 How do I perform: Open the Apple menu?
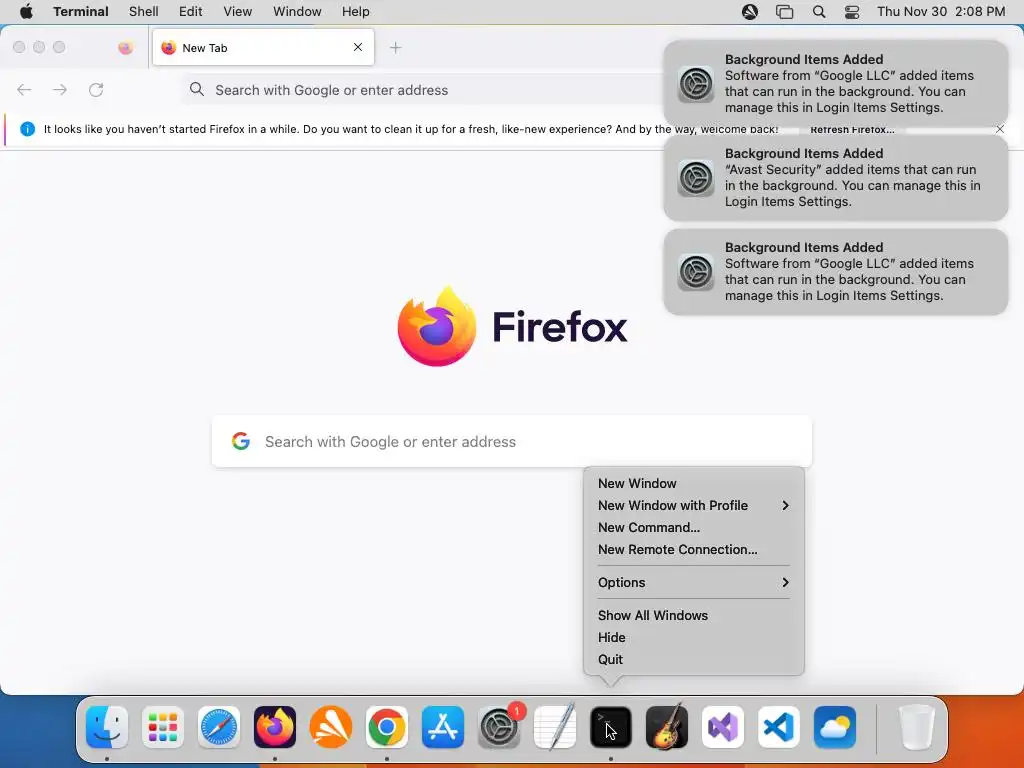26,11
